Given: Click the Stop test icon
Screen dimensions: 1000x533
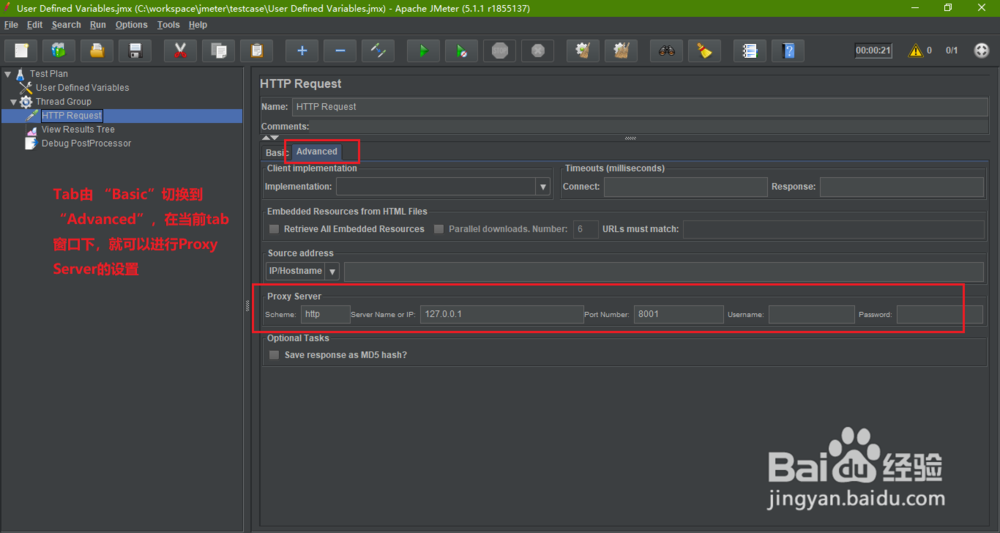Looking at the screenshot, I should click(500, 51).
